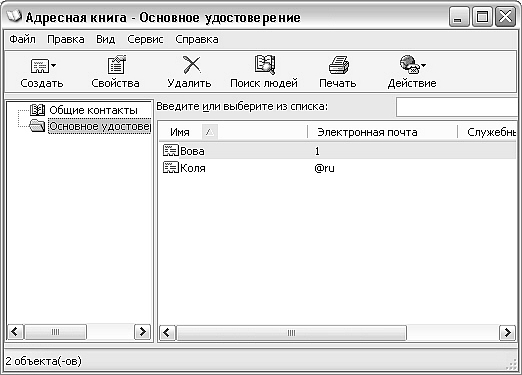Click the right scroll arrow in the tree pane
The height and width of the screenshot is (375, 522).
point(143,332)
